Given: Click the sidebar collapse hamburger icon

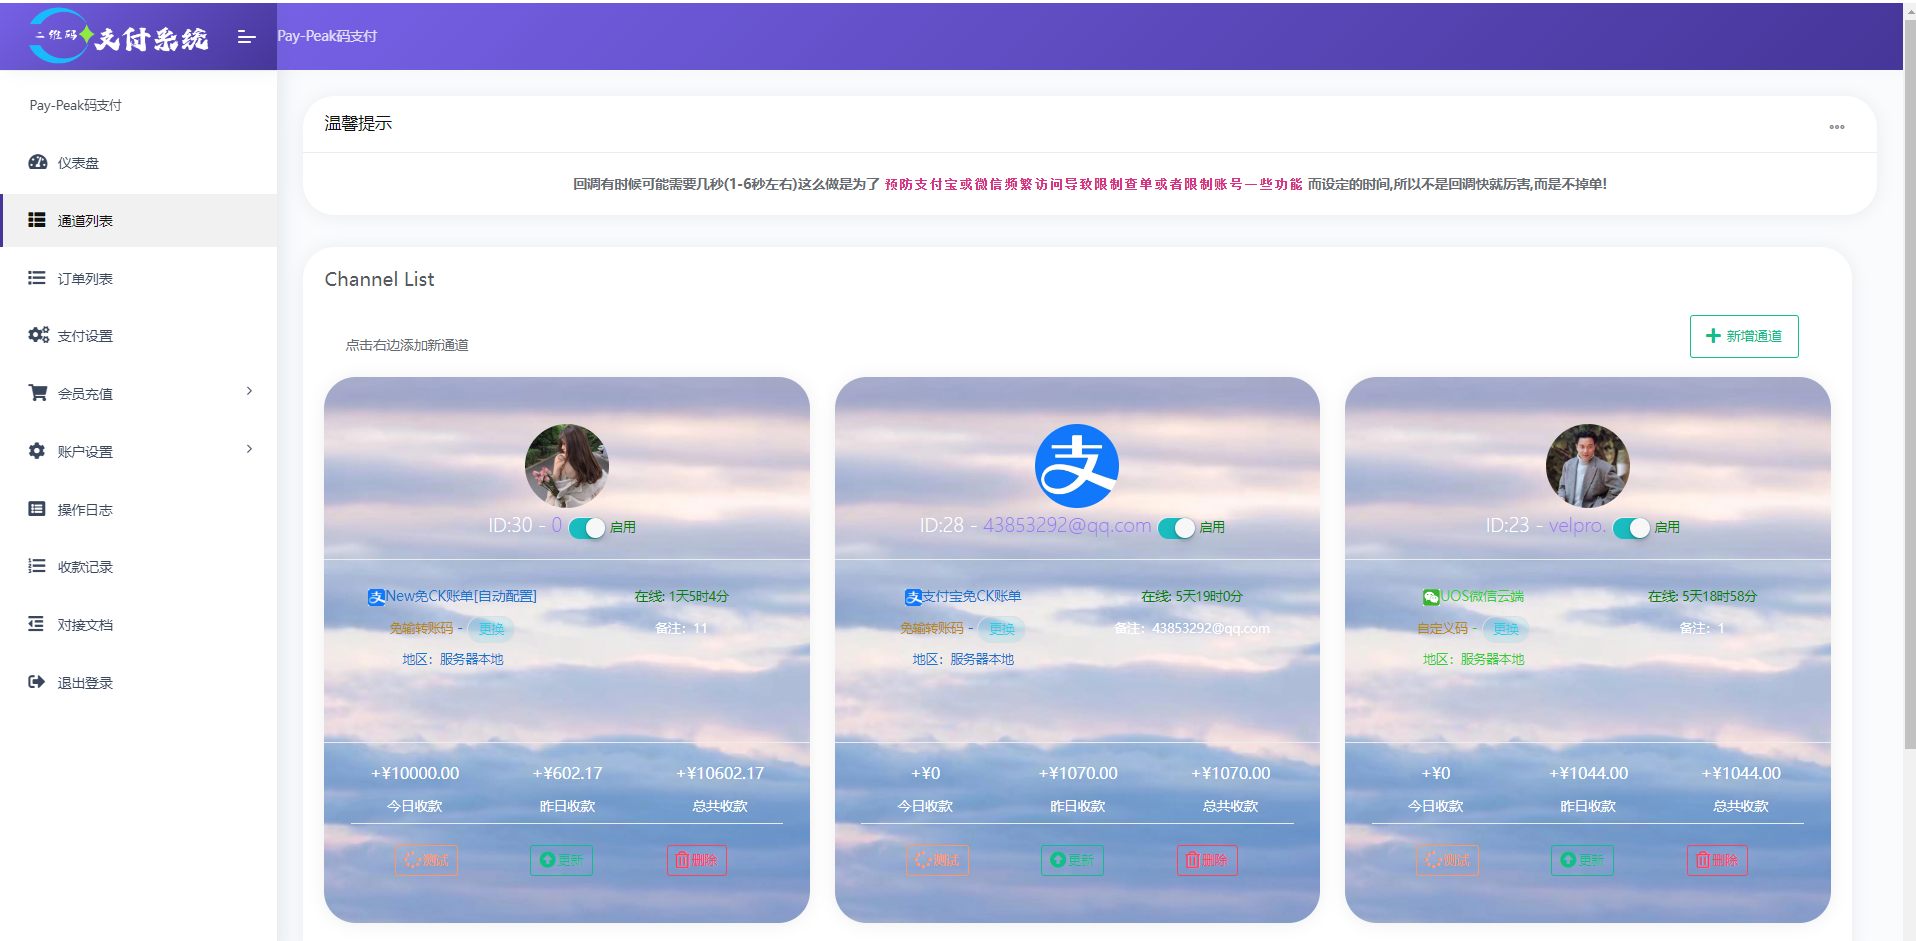Looking at the screenshot, I should point(246,38).
